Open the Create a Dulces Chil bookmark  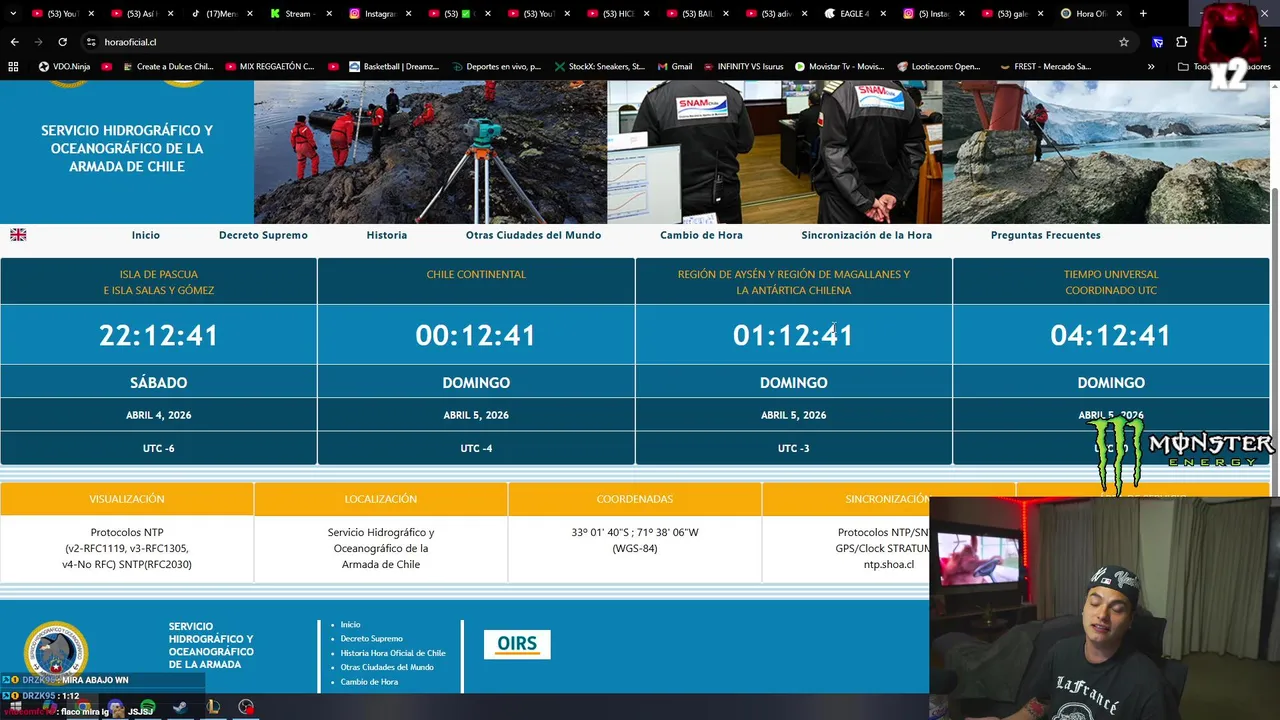coord(168,66)
